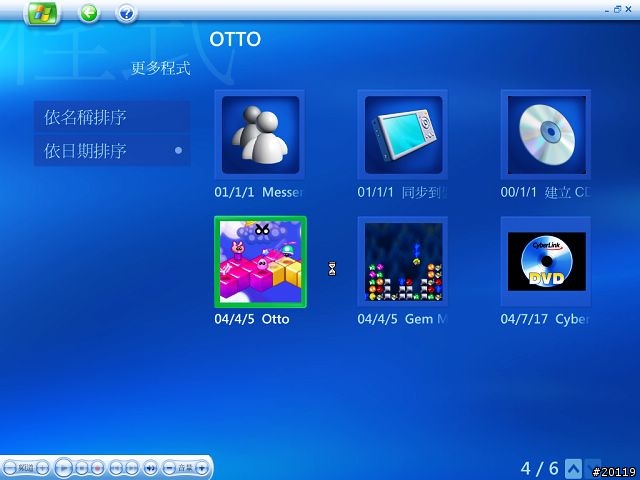Minimize the Media Center window
640x480 pixels.
click(x=607, y=9)
